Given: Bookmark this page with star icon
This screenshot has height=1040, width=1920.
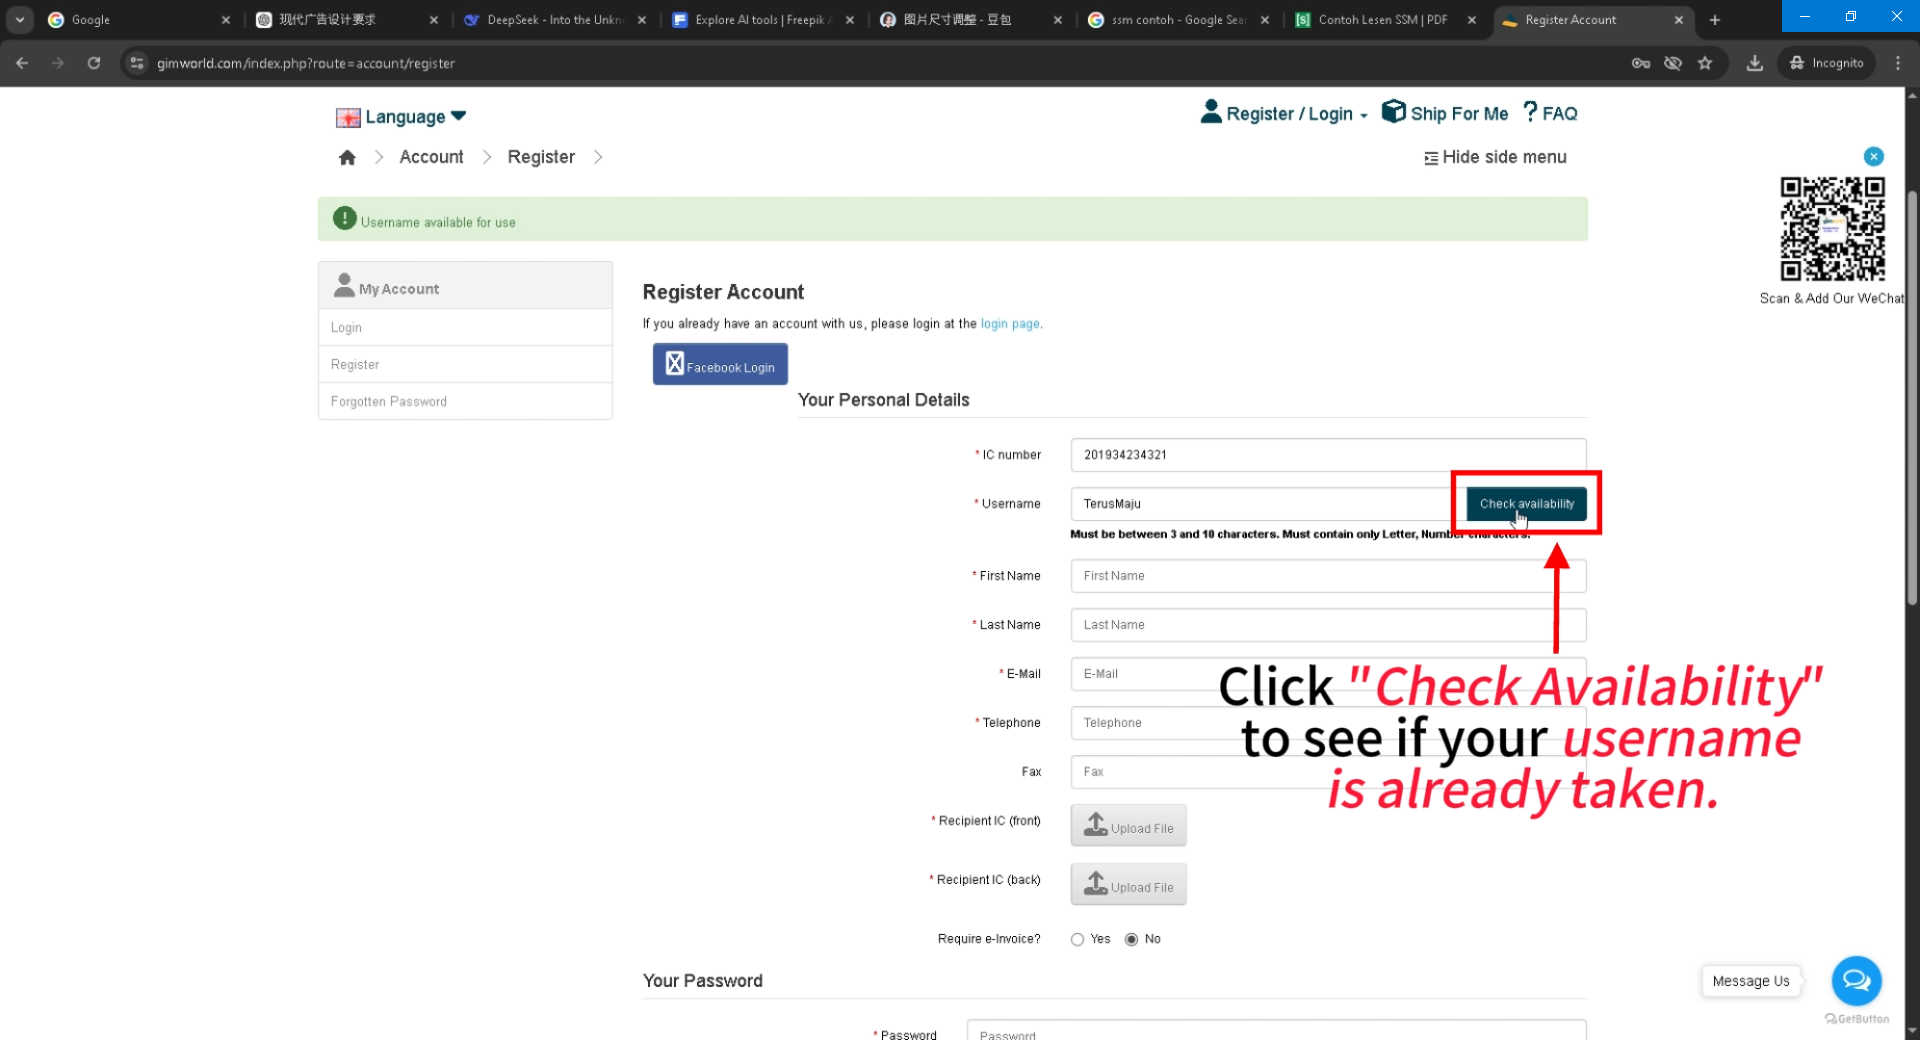Looking at the screenshot, I should click(1705, 63).
